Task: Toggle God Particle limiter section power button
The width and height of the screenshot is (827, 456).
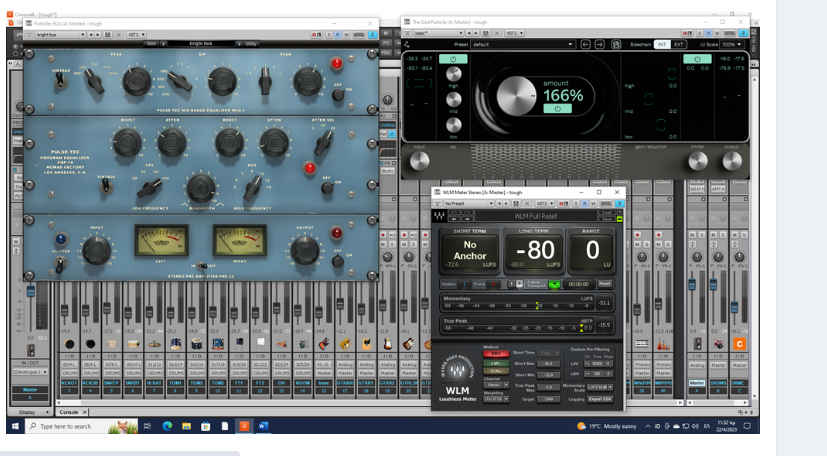Action: (x=697, y=59)
